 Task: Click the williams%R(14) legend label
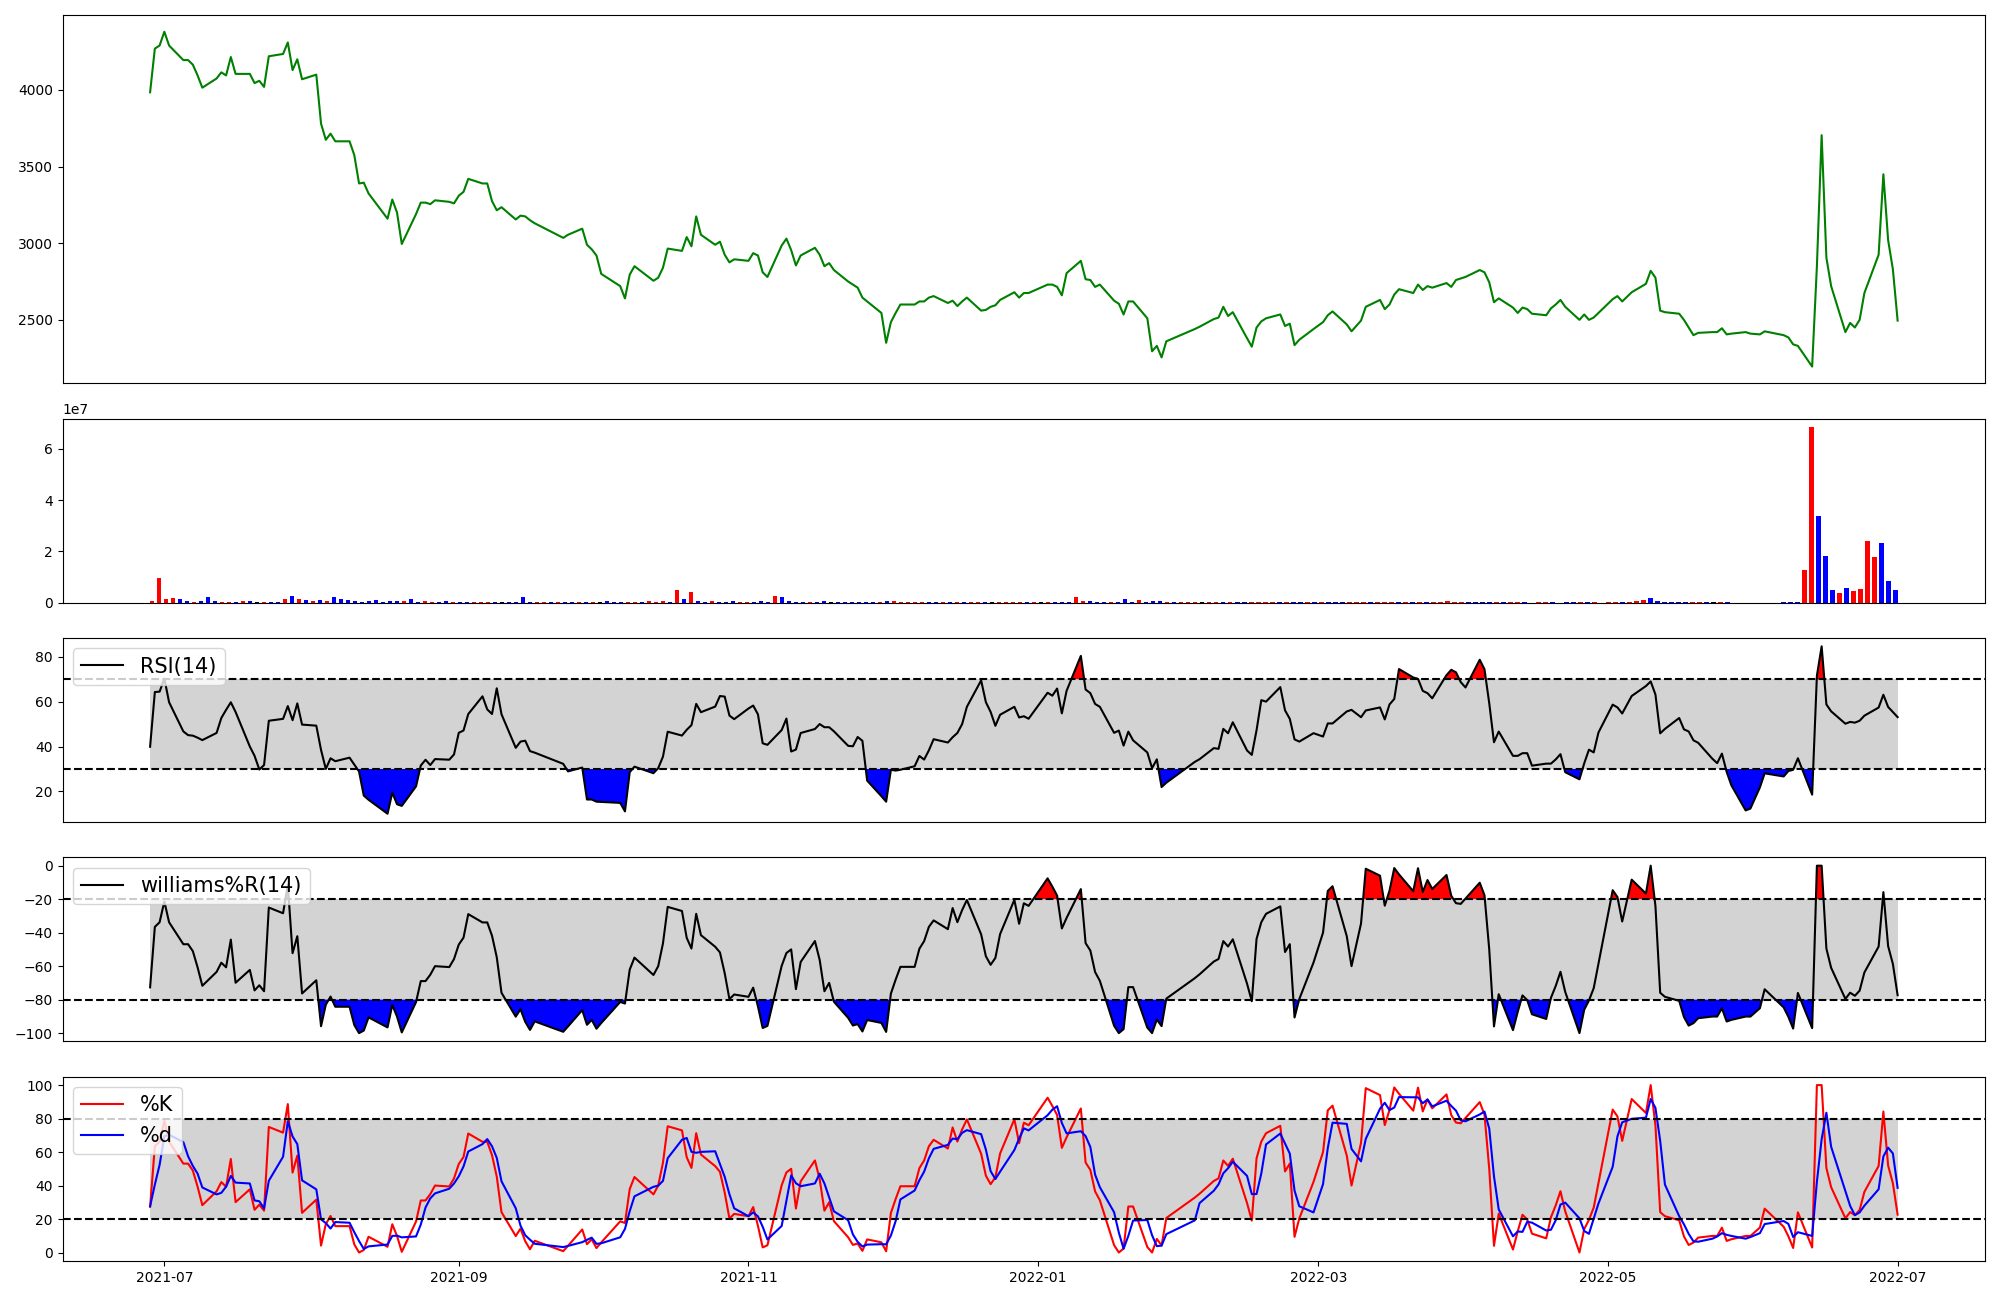(x=220, y=885)
